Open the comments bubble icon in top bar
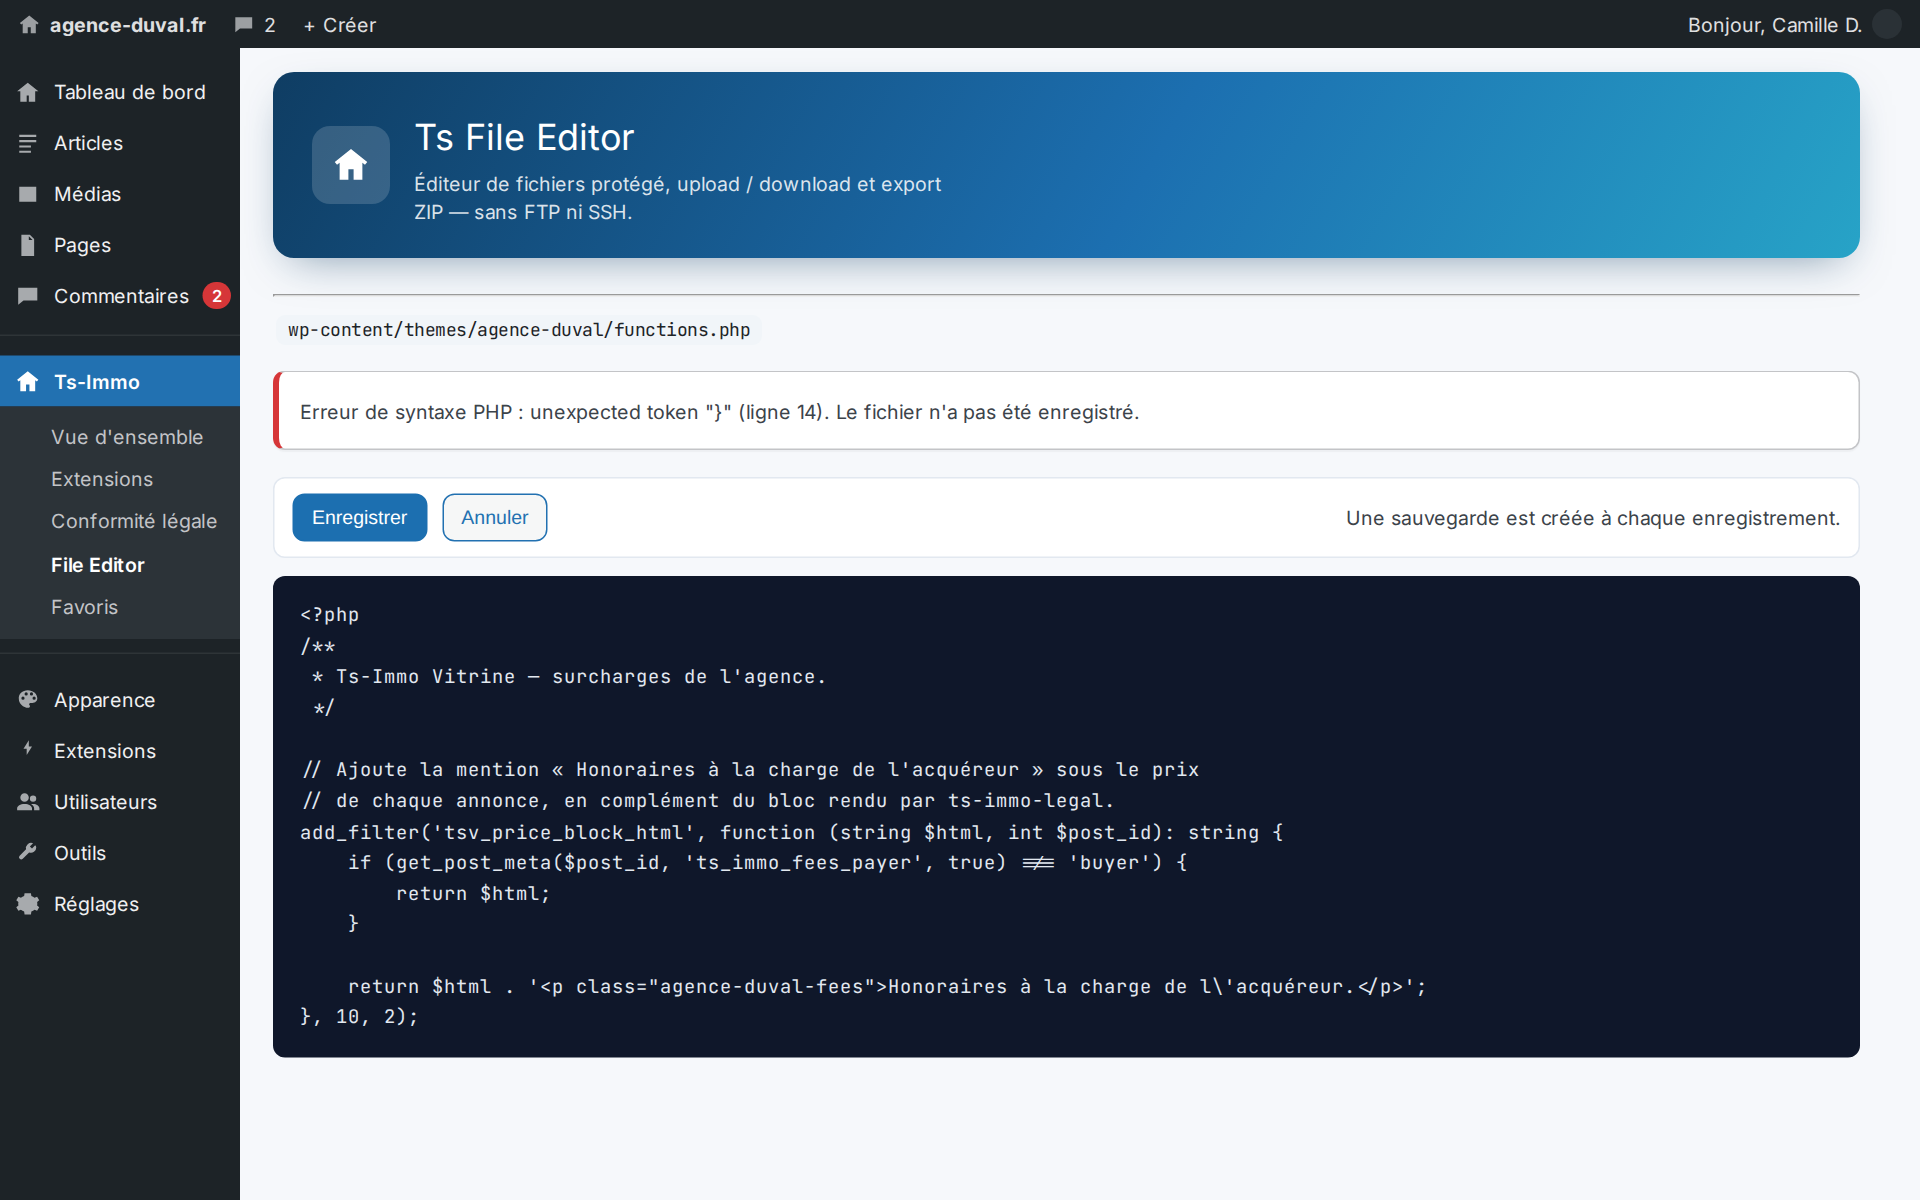The height and width of the screenshot is (1200, 1920). point(243,25)
